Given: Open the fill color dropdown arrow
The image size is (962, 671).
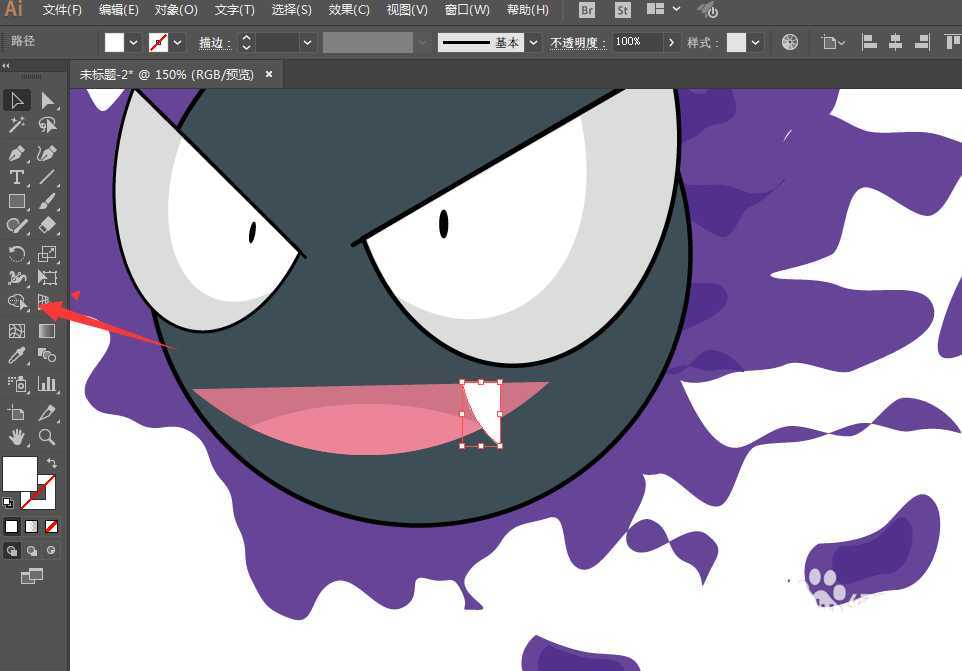Looking at the screenshot, I should 133,42.
